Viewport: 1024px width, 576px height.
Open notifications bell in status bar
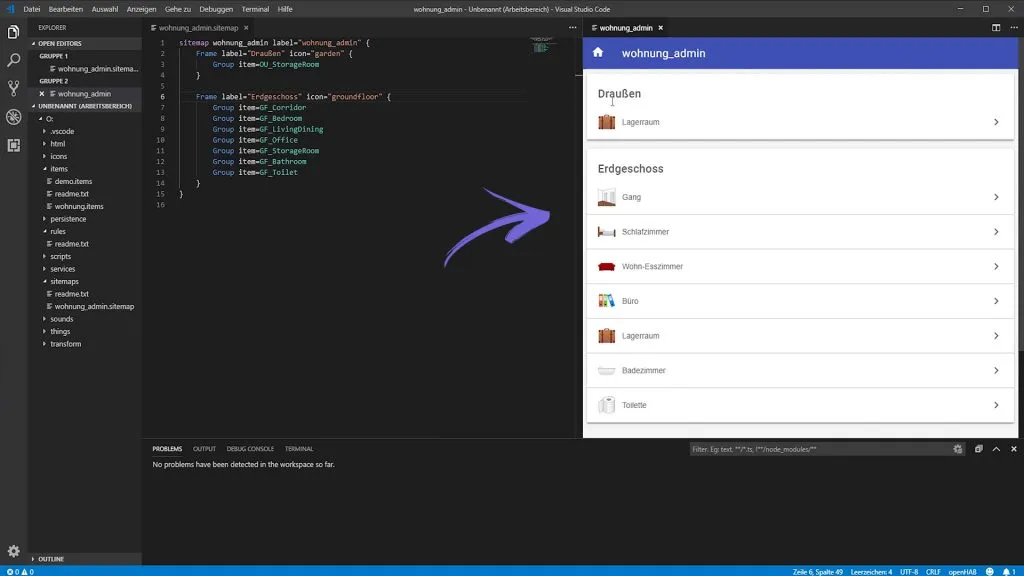click(1008, 571)
